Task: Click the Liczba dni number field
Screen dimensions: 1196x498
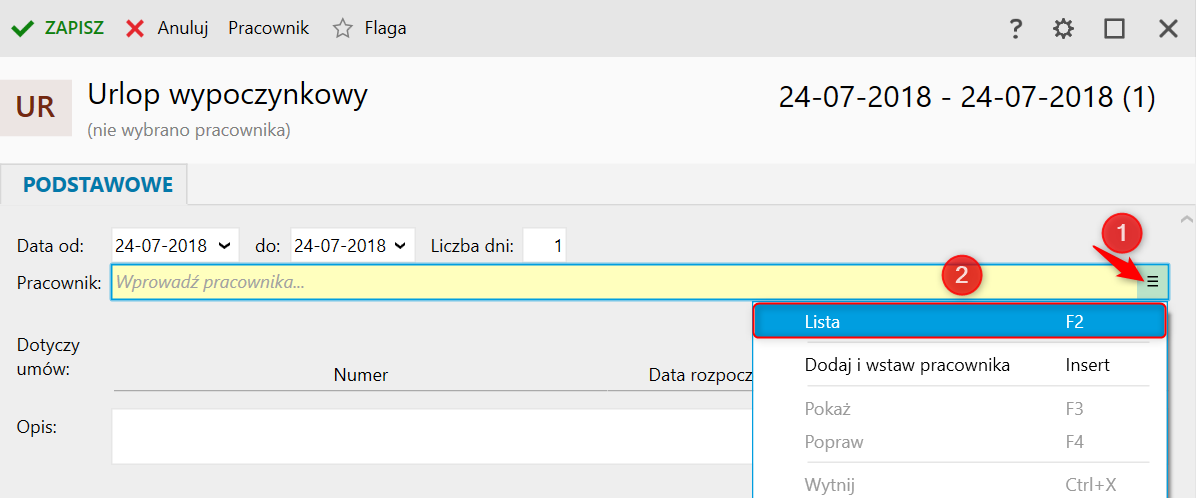Action: tap(545, 246)
